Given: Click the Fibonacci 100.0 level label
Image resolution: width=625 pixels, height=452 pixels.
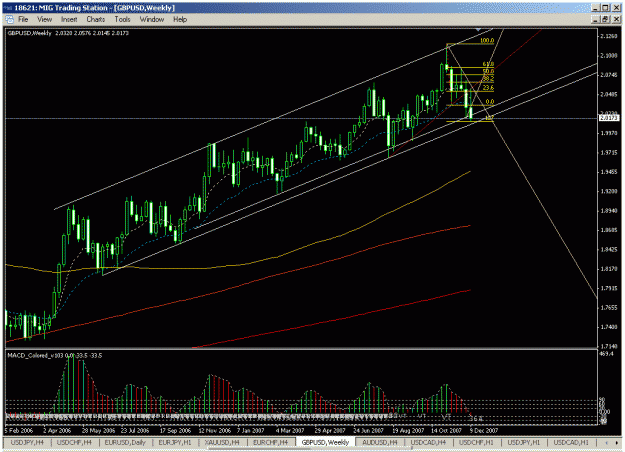Looking at the screenshot, I should point(487,41).
